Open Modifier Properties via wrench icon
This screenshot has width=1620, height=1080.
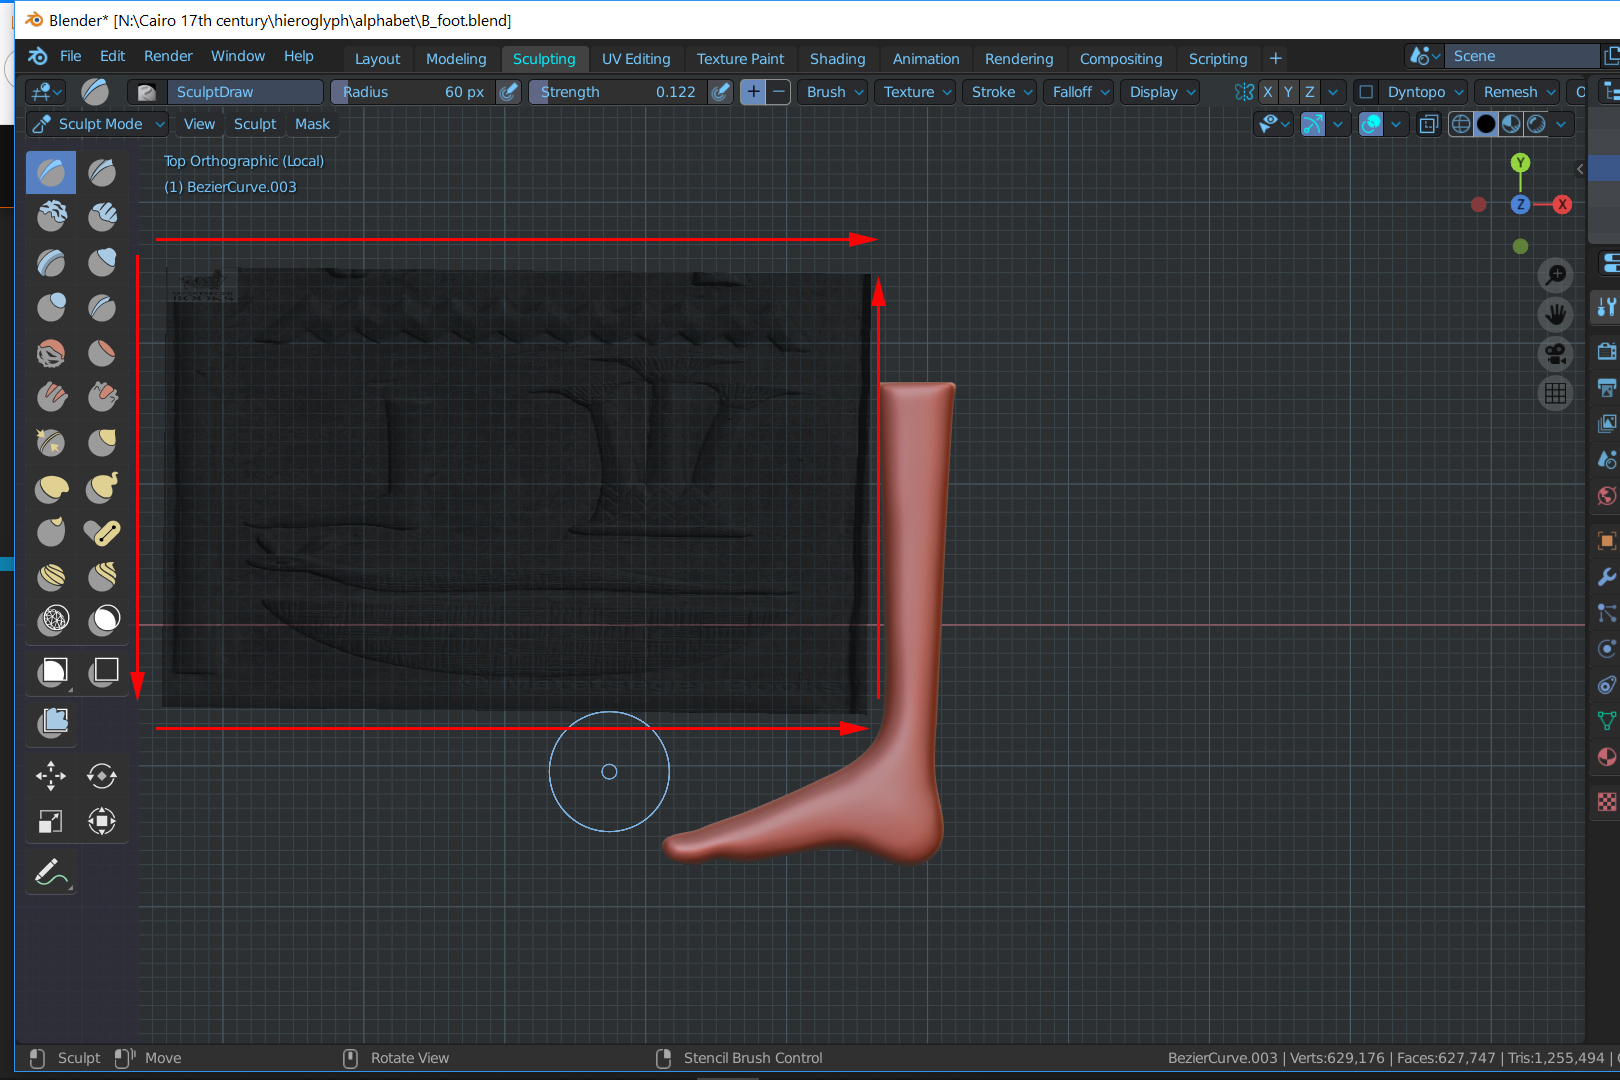[x=1606, y=576]
